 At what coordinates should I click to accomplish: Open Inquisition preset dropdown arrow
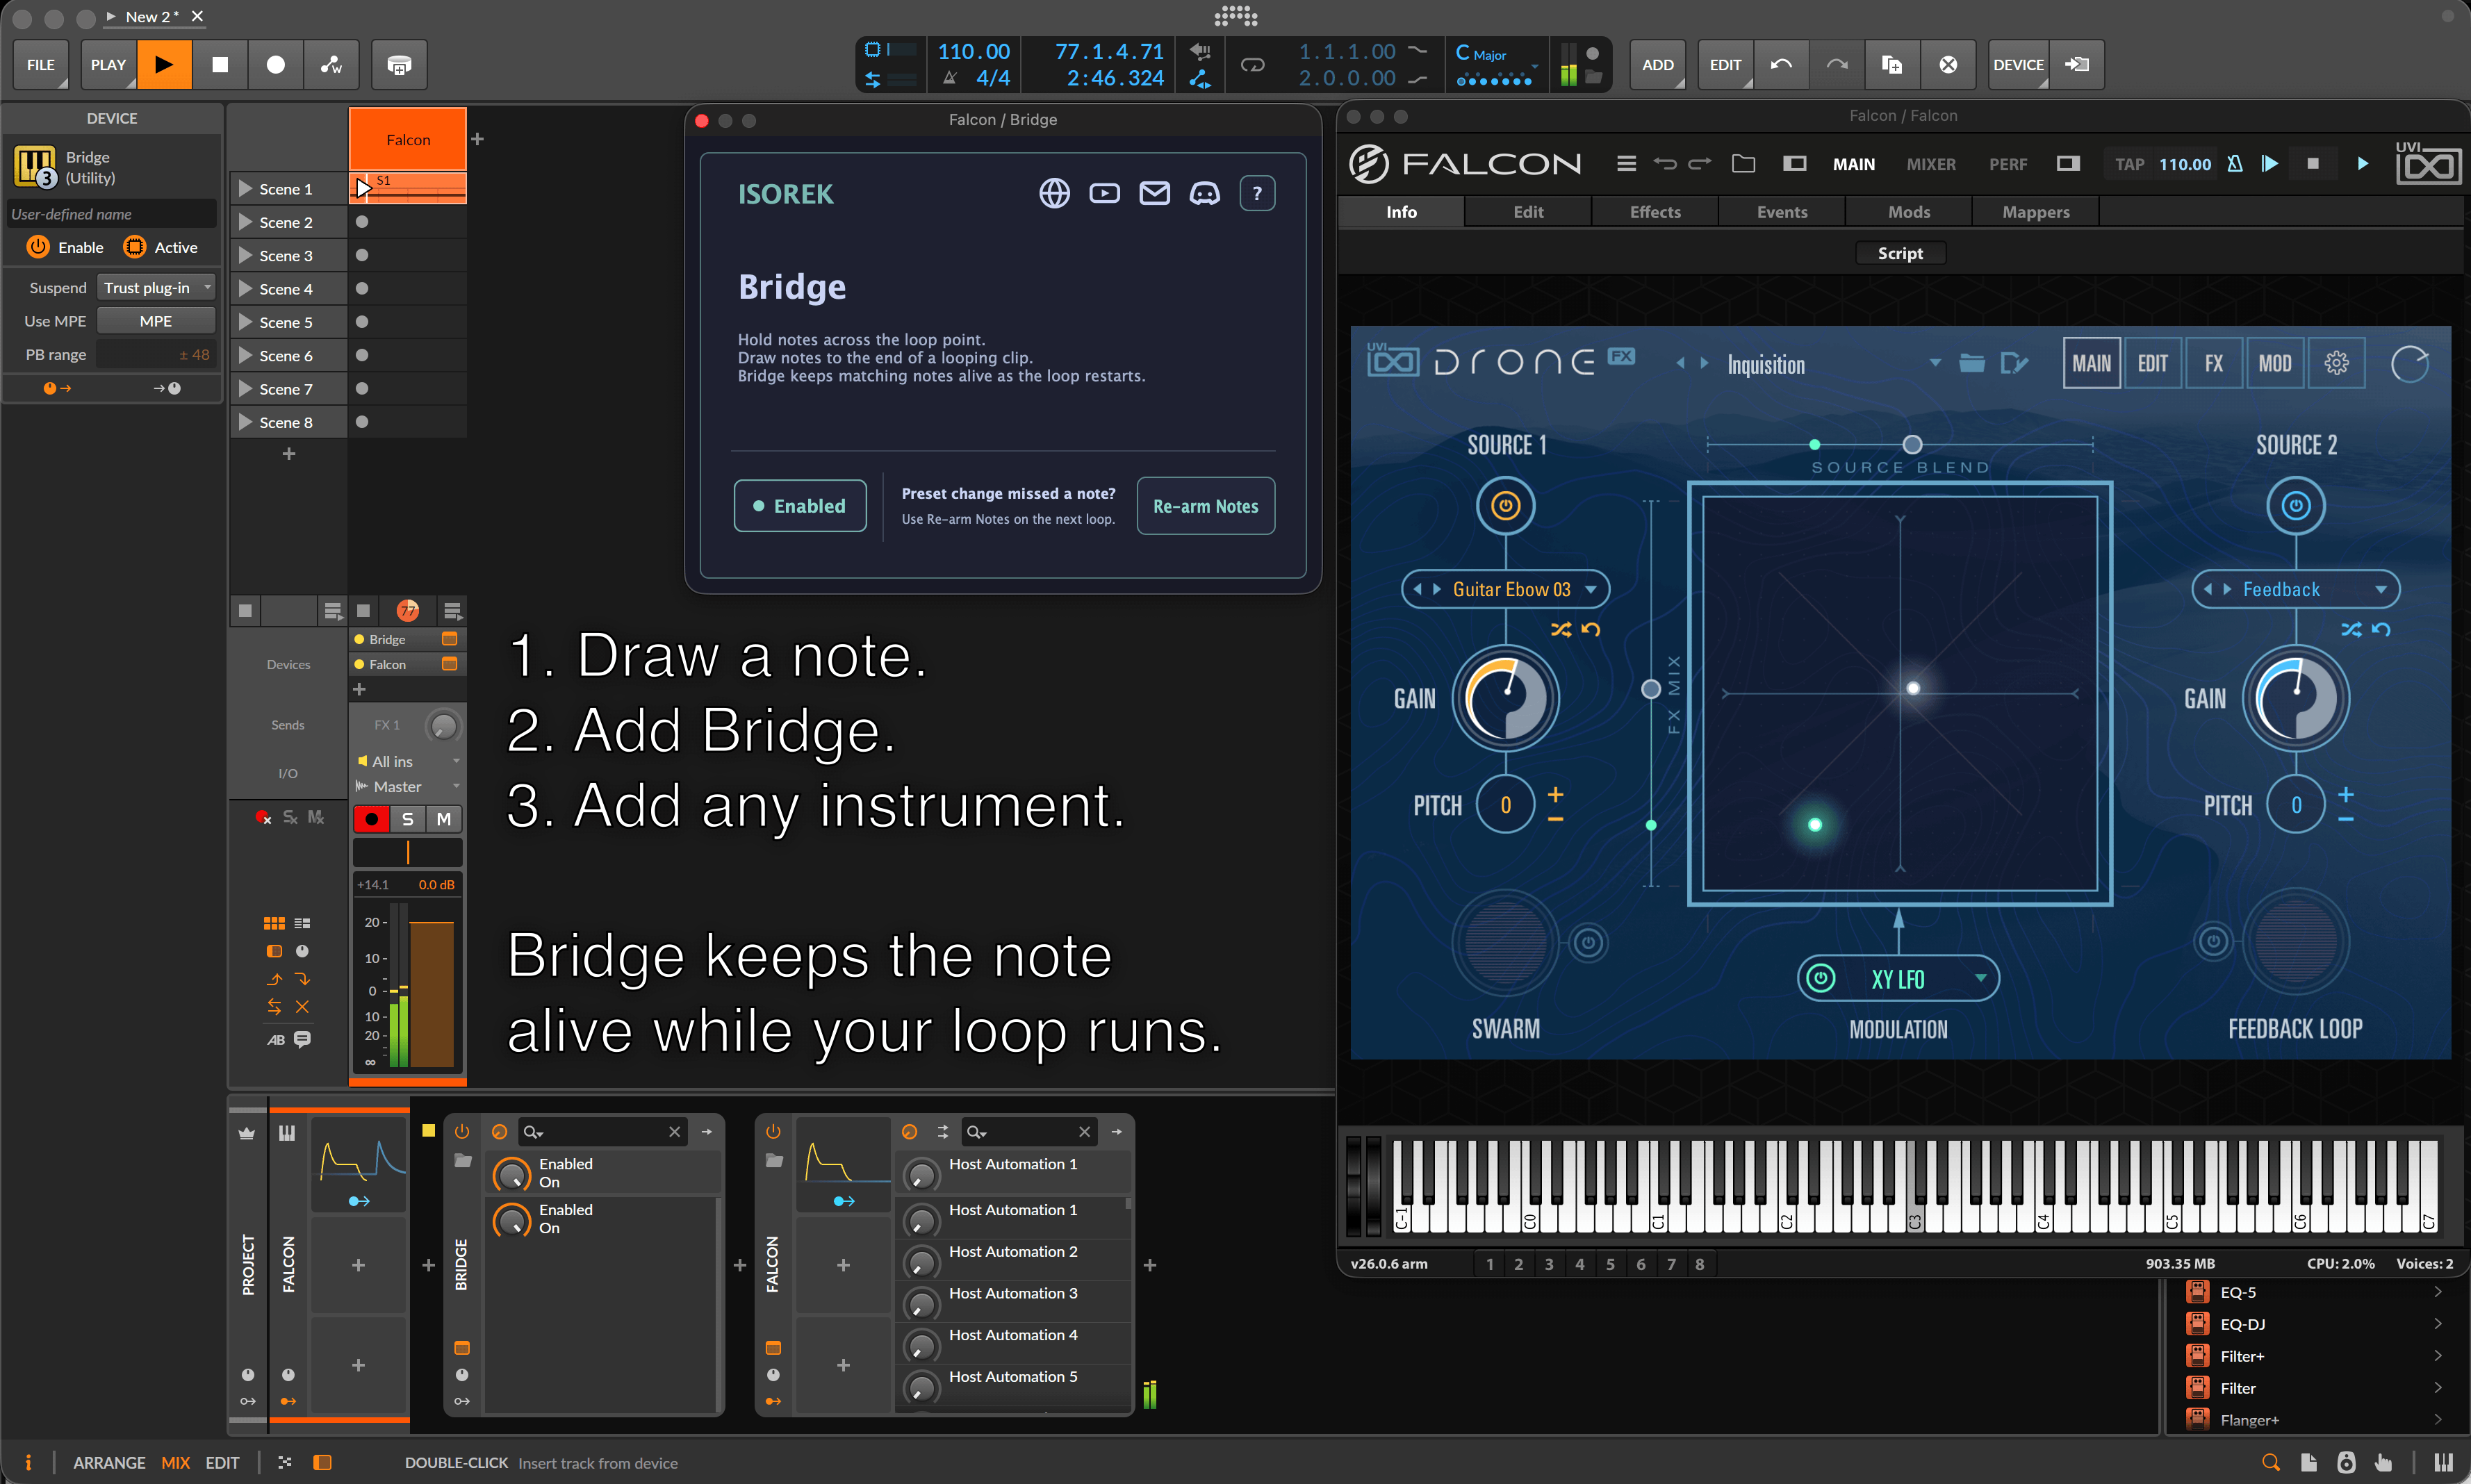[1935, 363]
